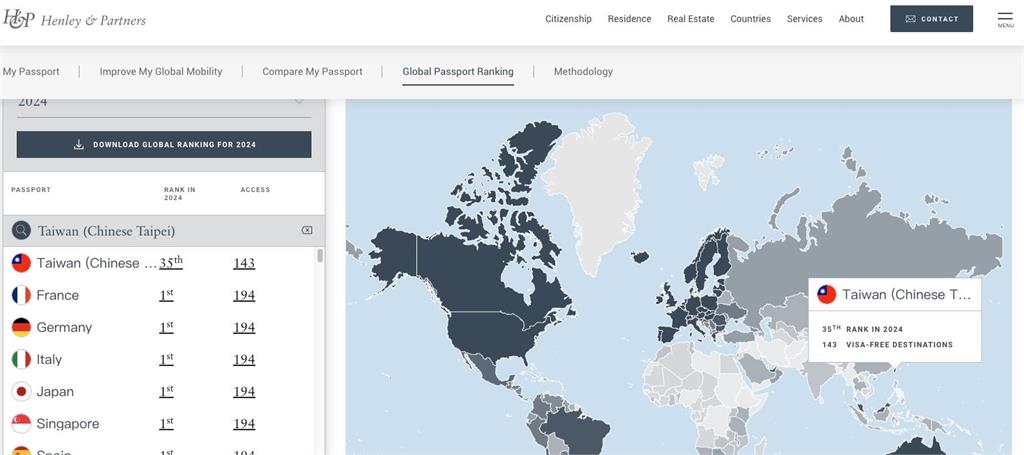Viewport: 1024px width, 455px height.
Task: Select the Italy row name
Action: (x=49, y=360)
